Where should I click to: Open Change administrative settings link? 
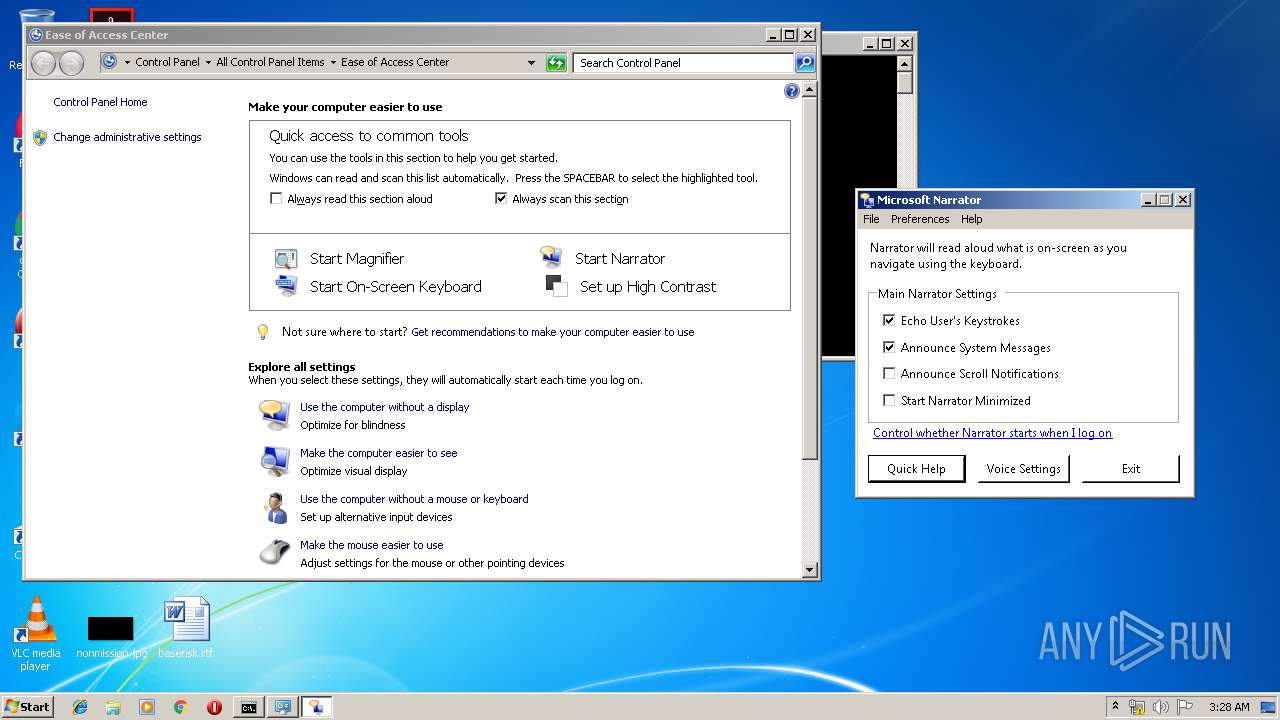[127, 137]
